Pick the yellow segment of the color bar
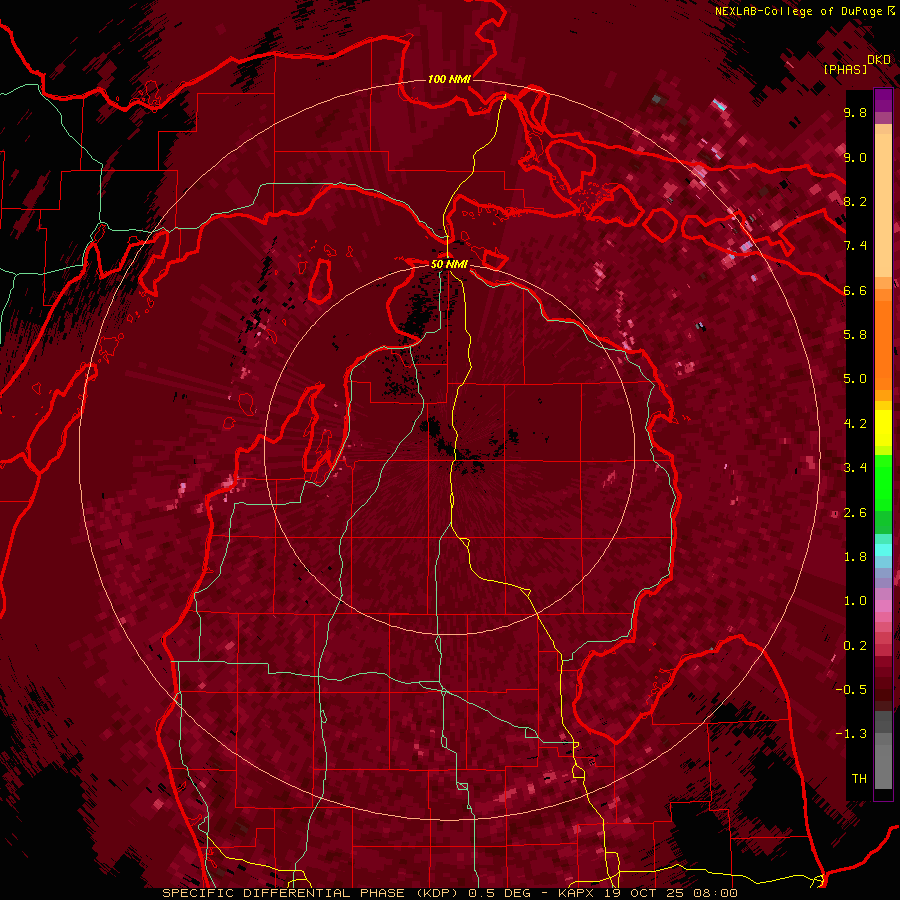The height and width of the screenshot is (900, 900). point(883,428)
